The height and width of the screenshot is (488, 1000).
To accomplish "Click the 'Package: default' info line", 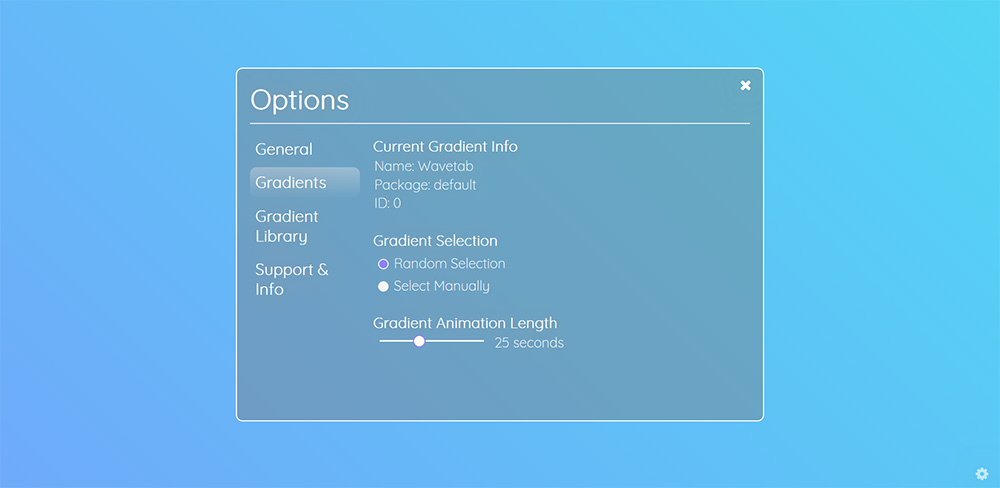I will [x=425, y=185].
